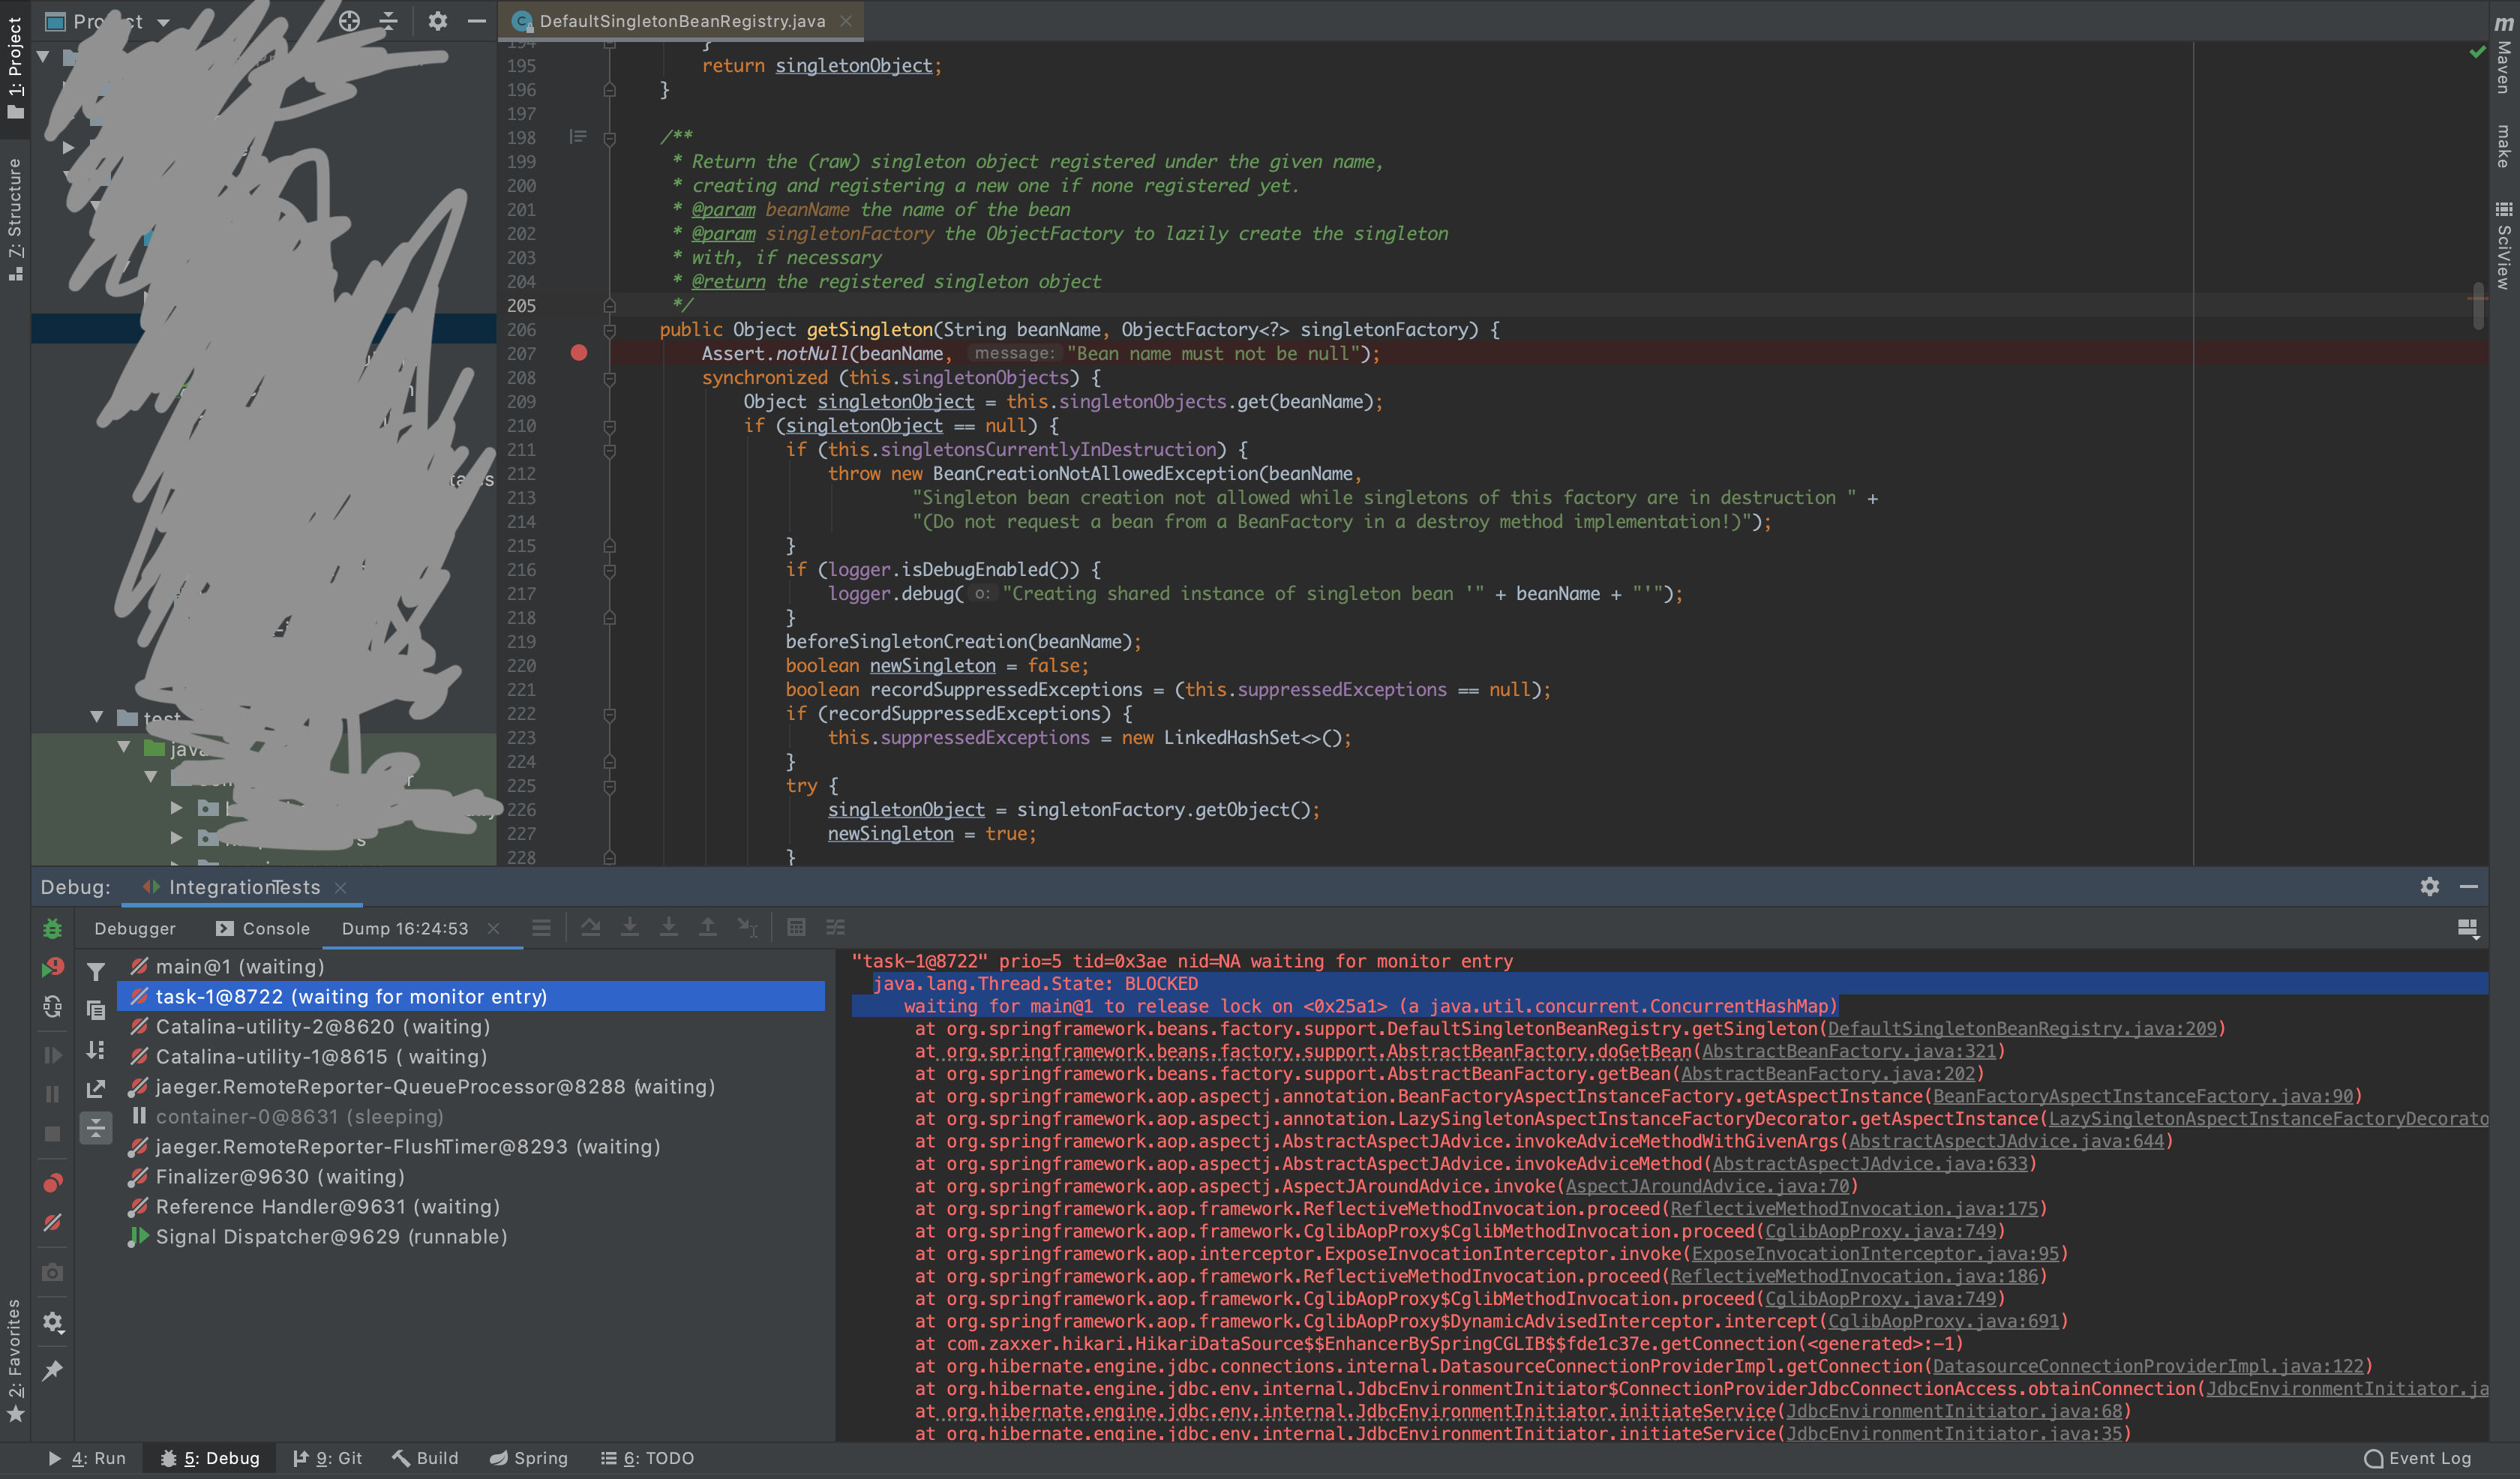Screen dimensions: 2520x1479
Task: Stop the debug session
Action: pyautogui.click(x=53, y=1134)
